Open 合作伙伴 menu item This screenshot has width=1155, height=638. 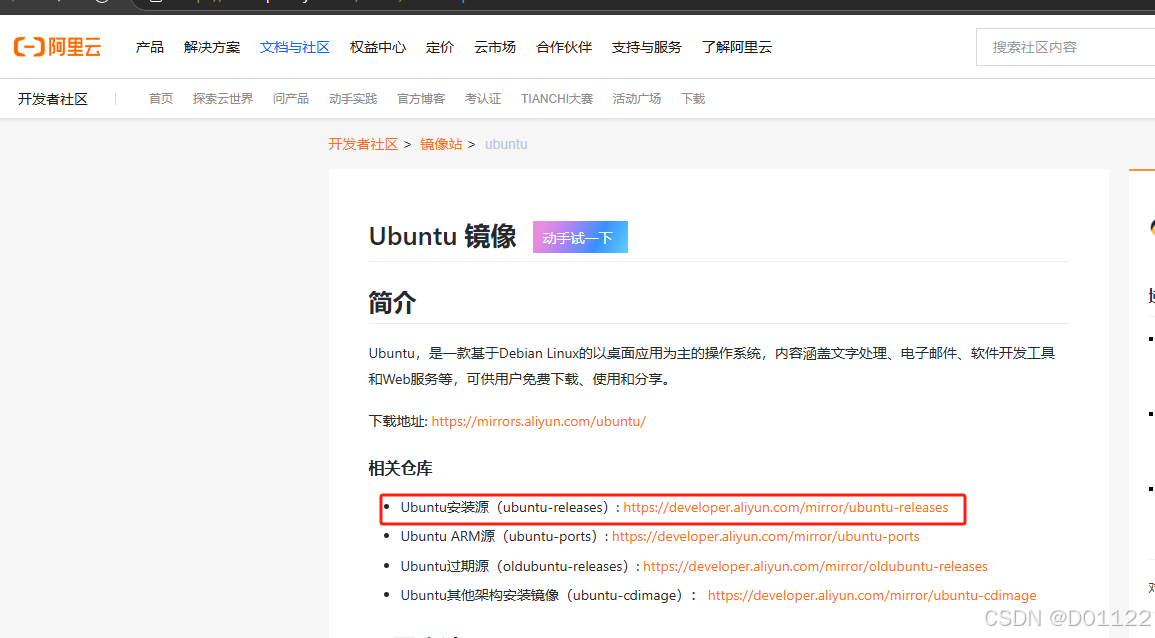click(x=564, y=47)
